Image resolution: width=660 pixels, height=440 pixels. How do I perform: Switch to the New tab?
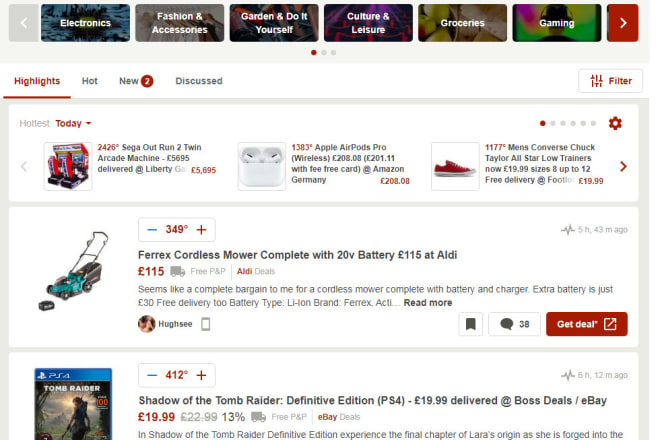(x=136, y=81)
